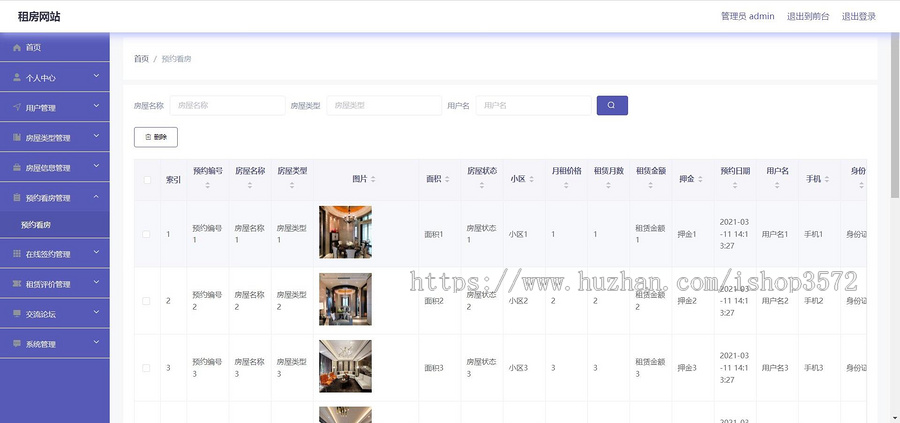Viewport: 900px width, 423px height.
Task: Click 管理员 admin in the header
Action: [x=747, y=16]
